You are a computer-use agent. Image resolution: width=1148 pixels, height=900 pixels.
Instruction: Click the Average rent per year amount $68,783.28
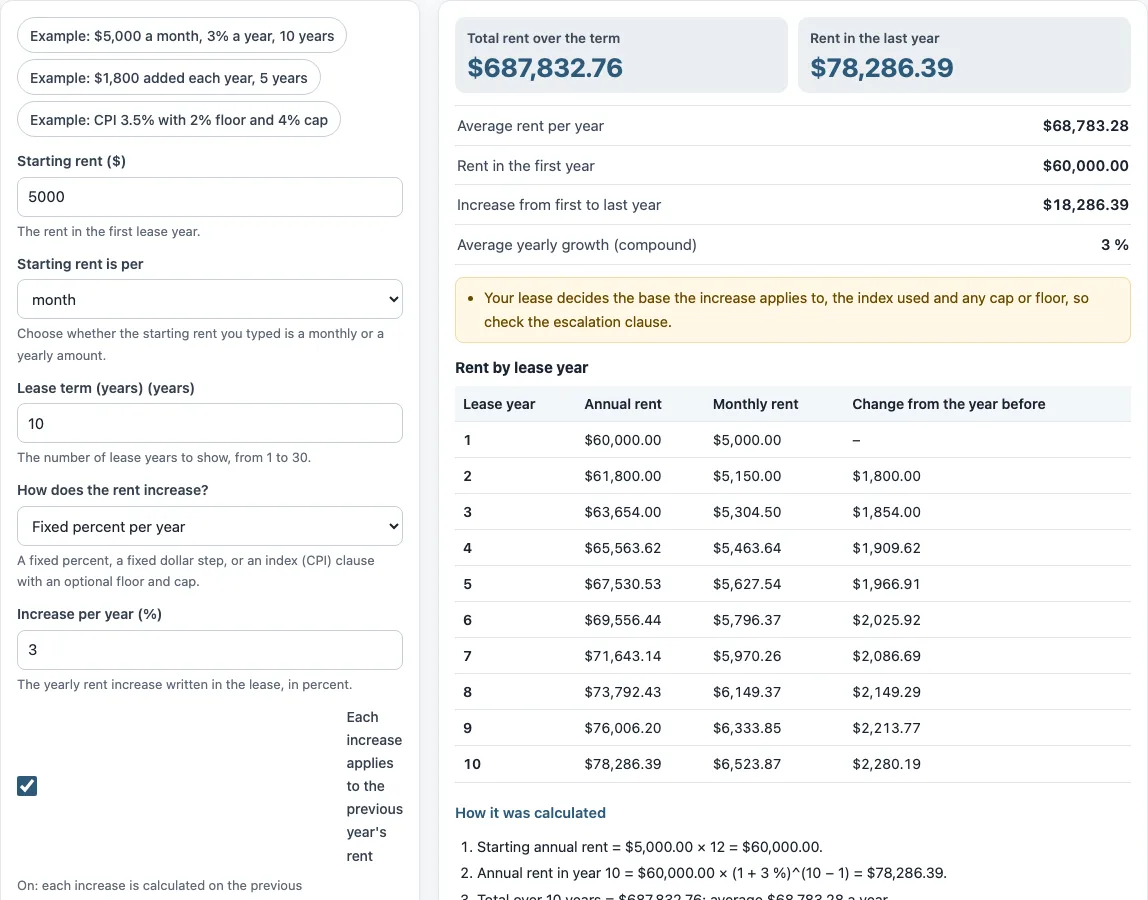(x=1086, y=126)
